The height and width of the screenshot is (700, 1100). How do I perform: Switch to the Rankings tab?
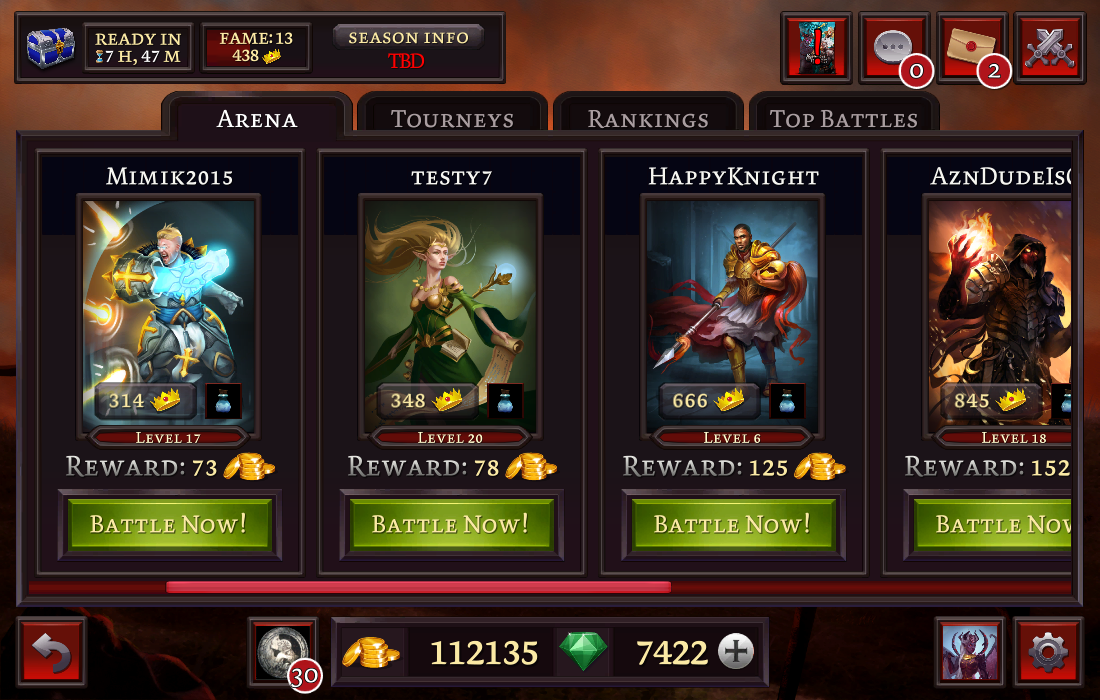648,119
